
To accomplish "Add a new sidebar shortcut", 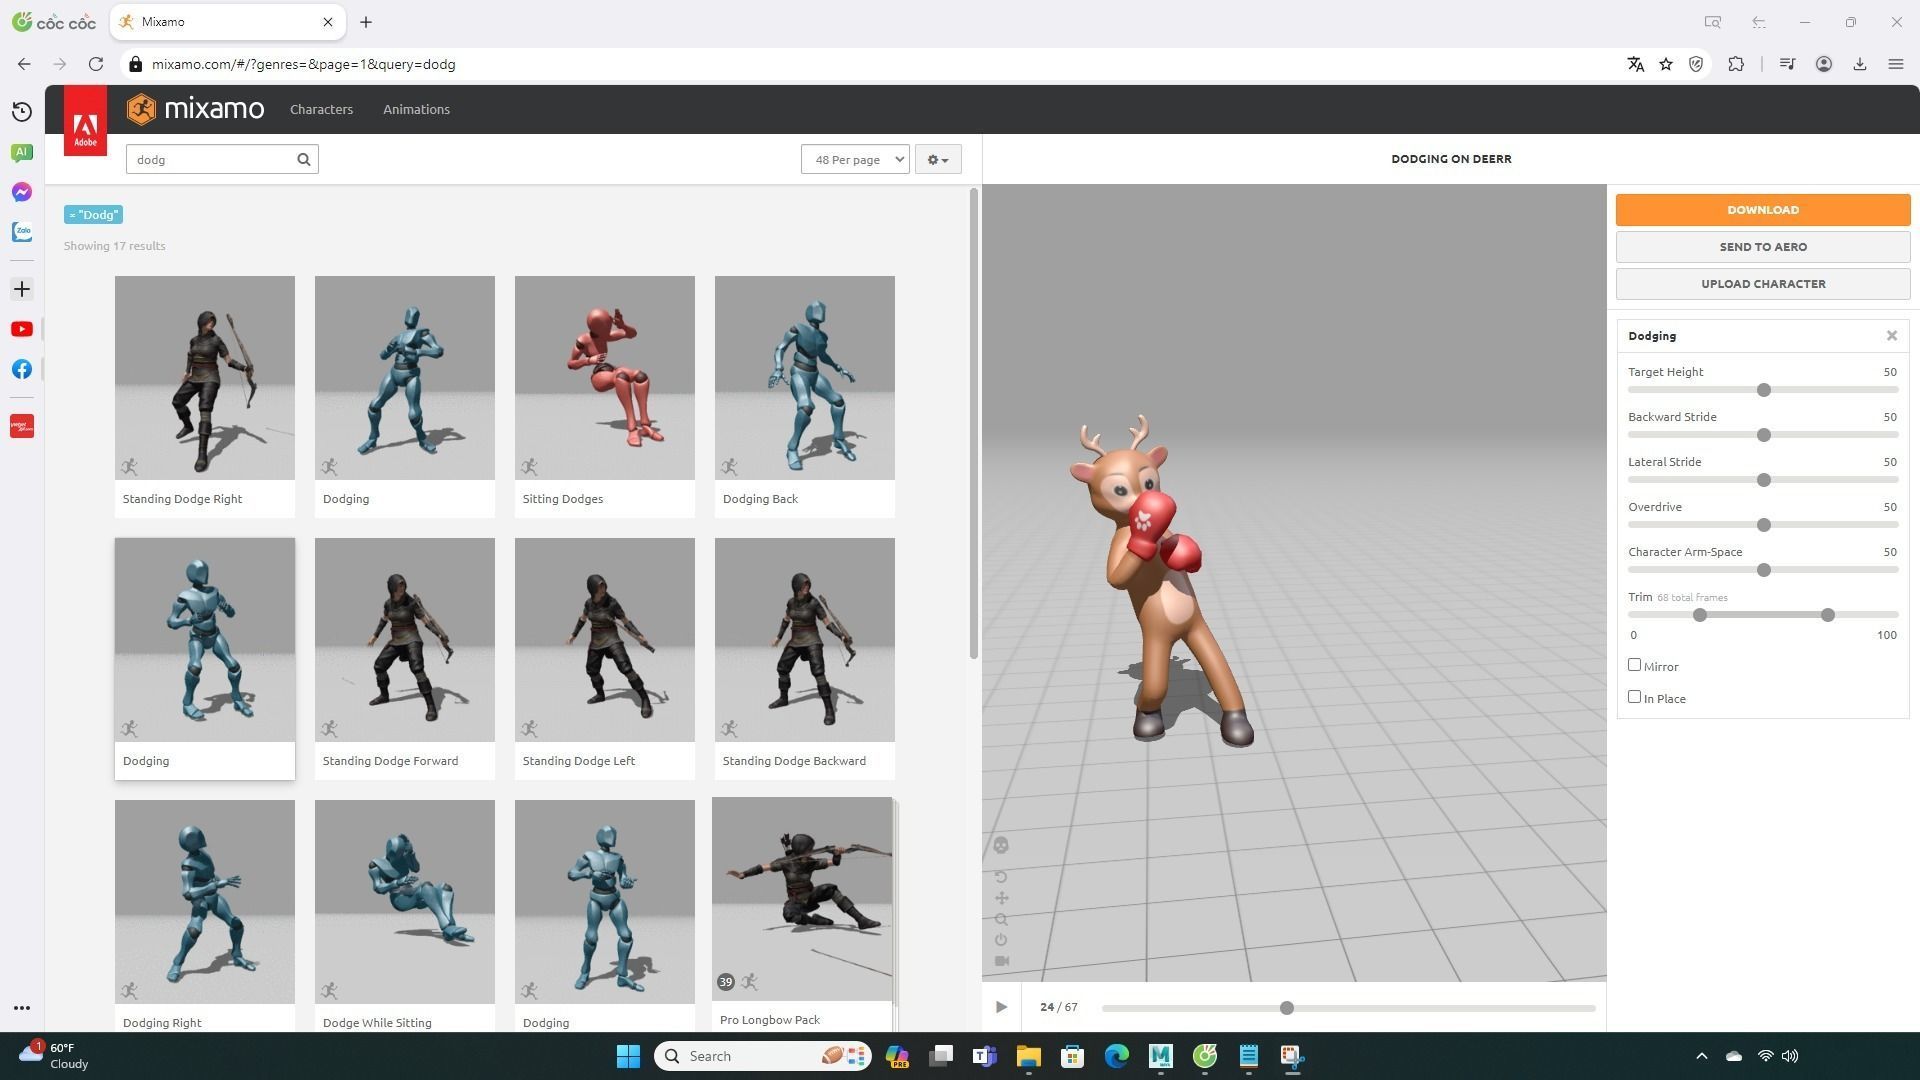I will [22, 289].
